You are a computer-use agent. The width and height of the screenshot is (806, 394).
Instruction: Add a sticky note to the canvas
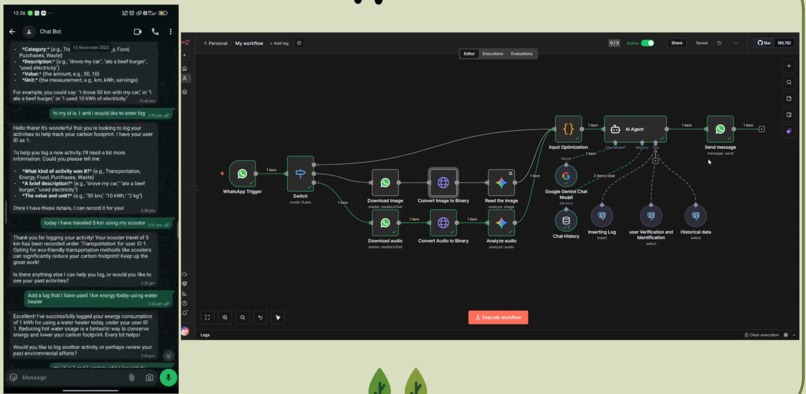pos(789,99)
